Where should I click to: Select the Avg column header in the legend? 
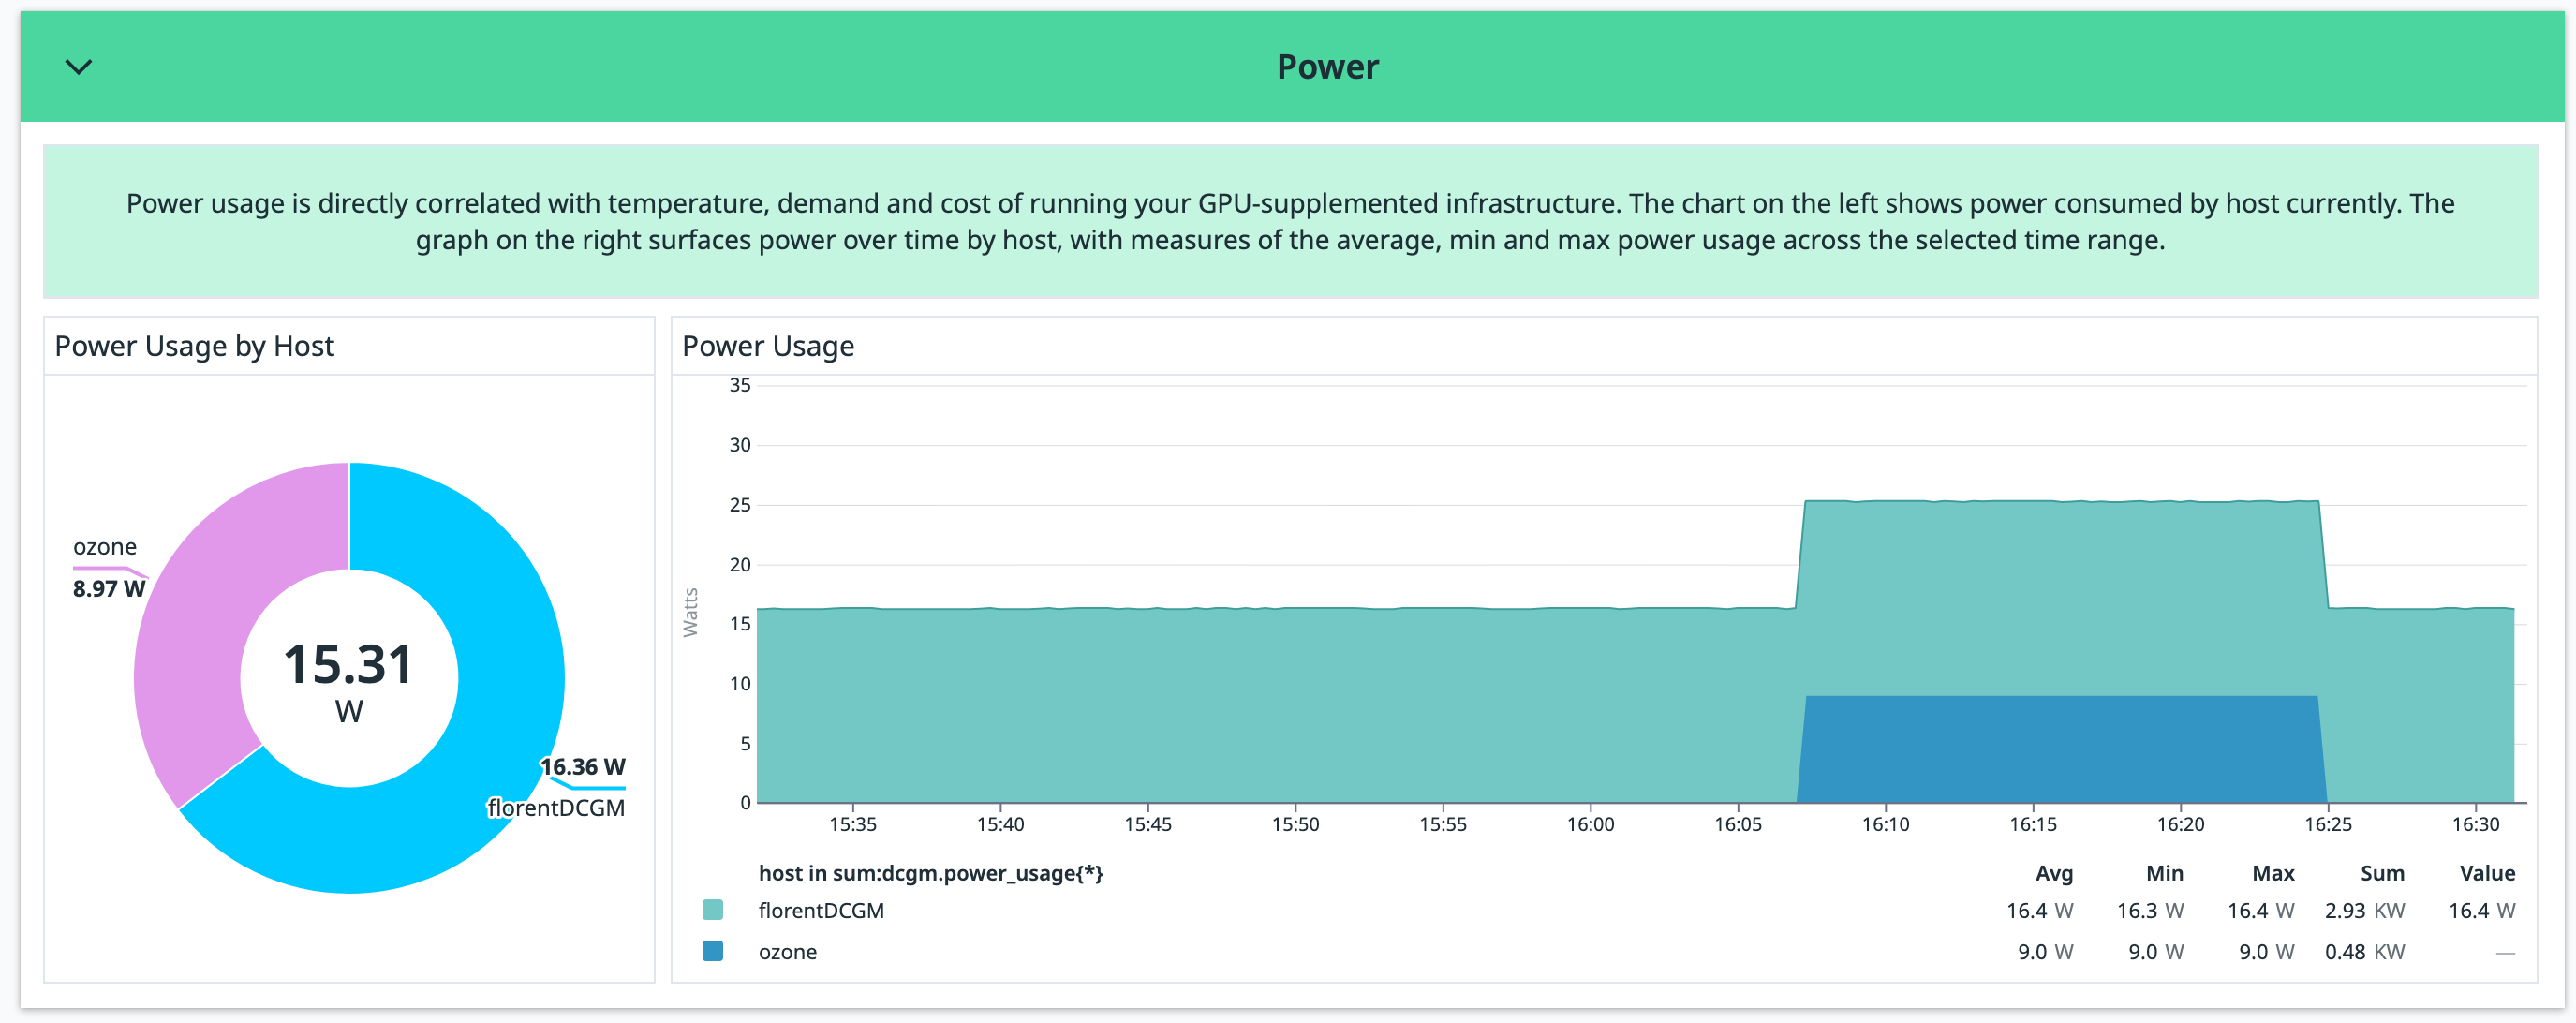2053,872
